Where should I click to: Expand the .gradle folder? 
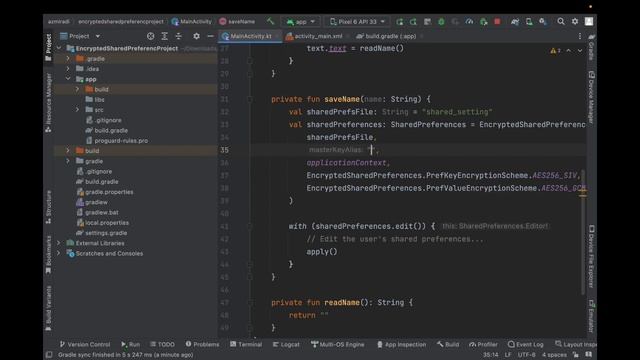tap(68, 58)
